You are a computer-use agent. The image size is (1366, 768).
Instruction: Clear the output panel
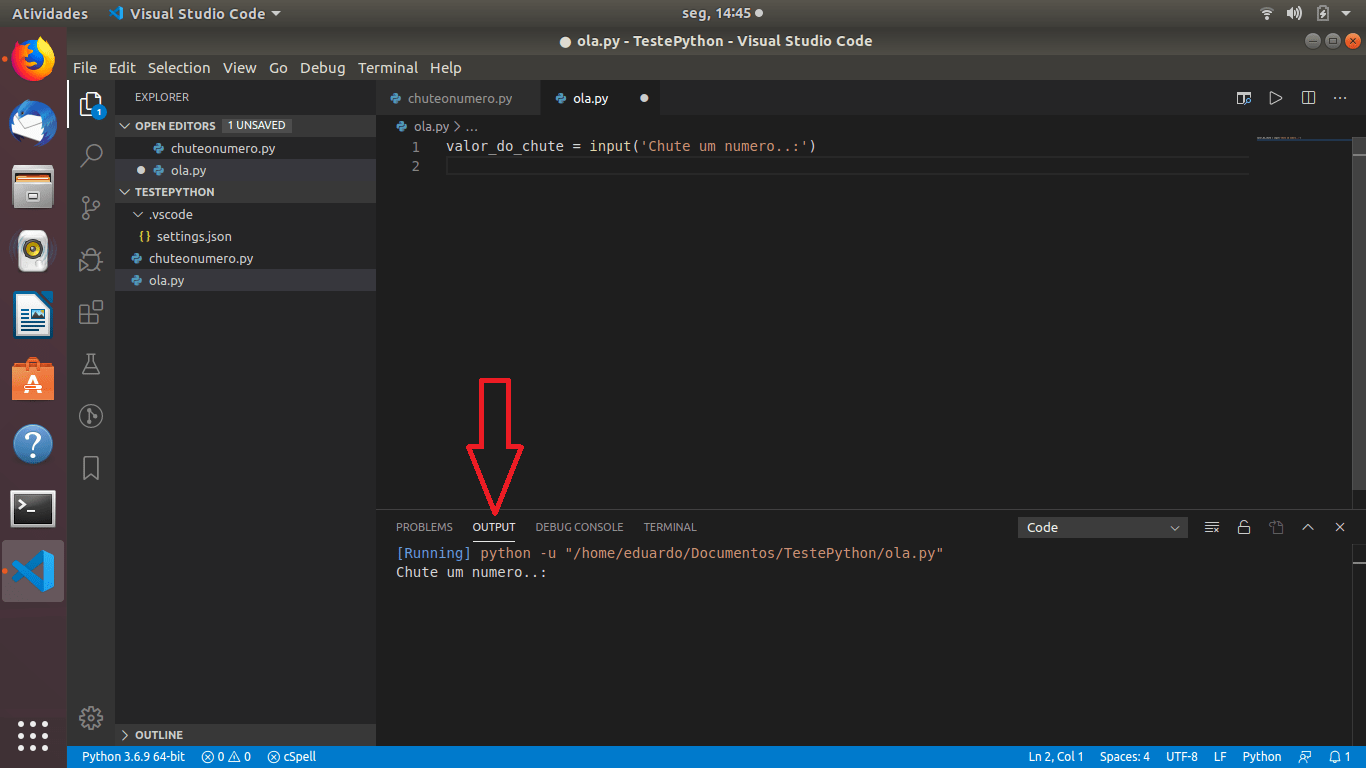tap(1212, 527)
